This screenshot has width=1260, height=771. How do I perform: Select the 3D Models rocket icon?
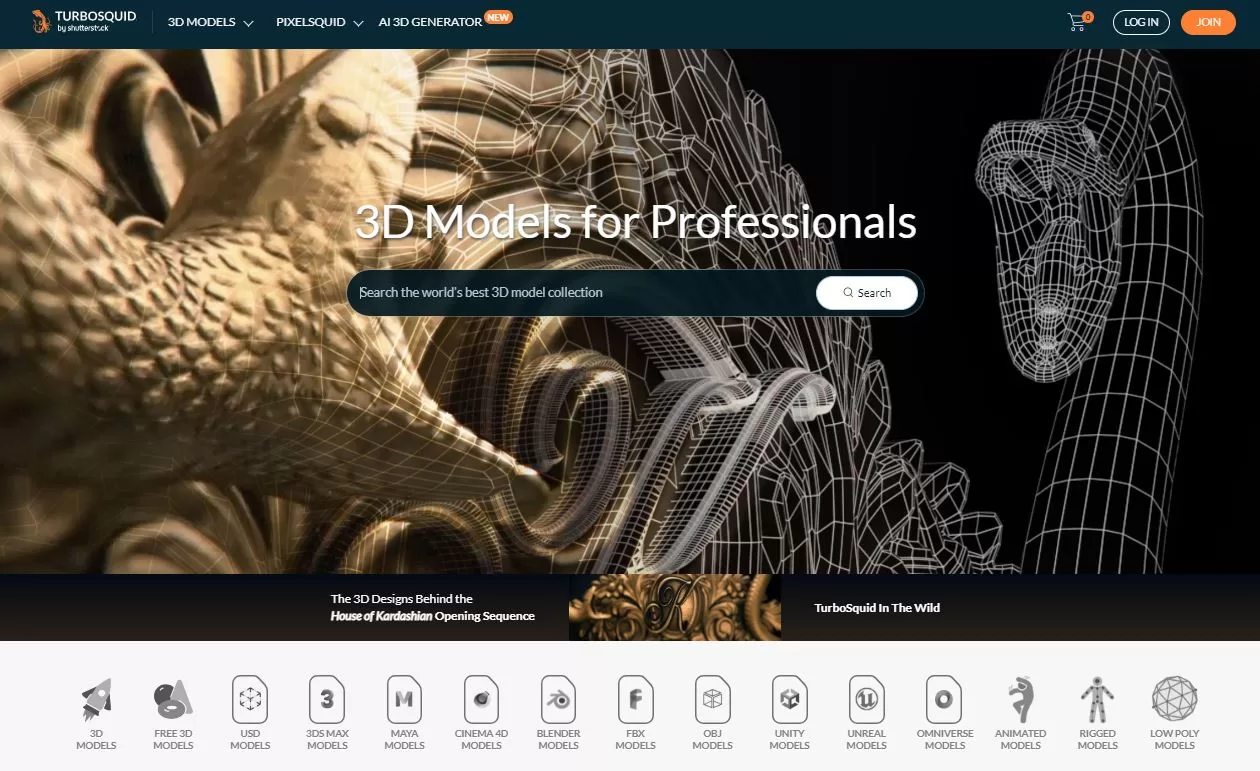97,700
